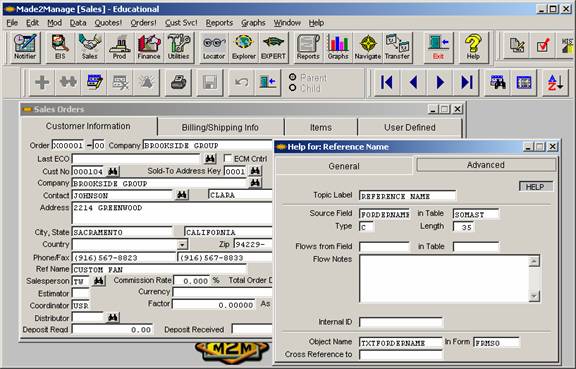Open the File menu
Image resolution: width=576 pixels, height=369 pixels.
[12, 23]
